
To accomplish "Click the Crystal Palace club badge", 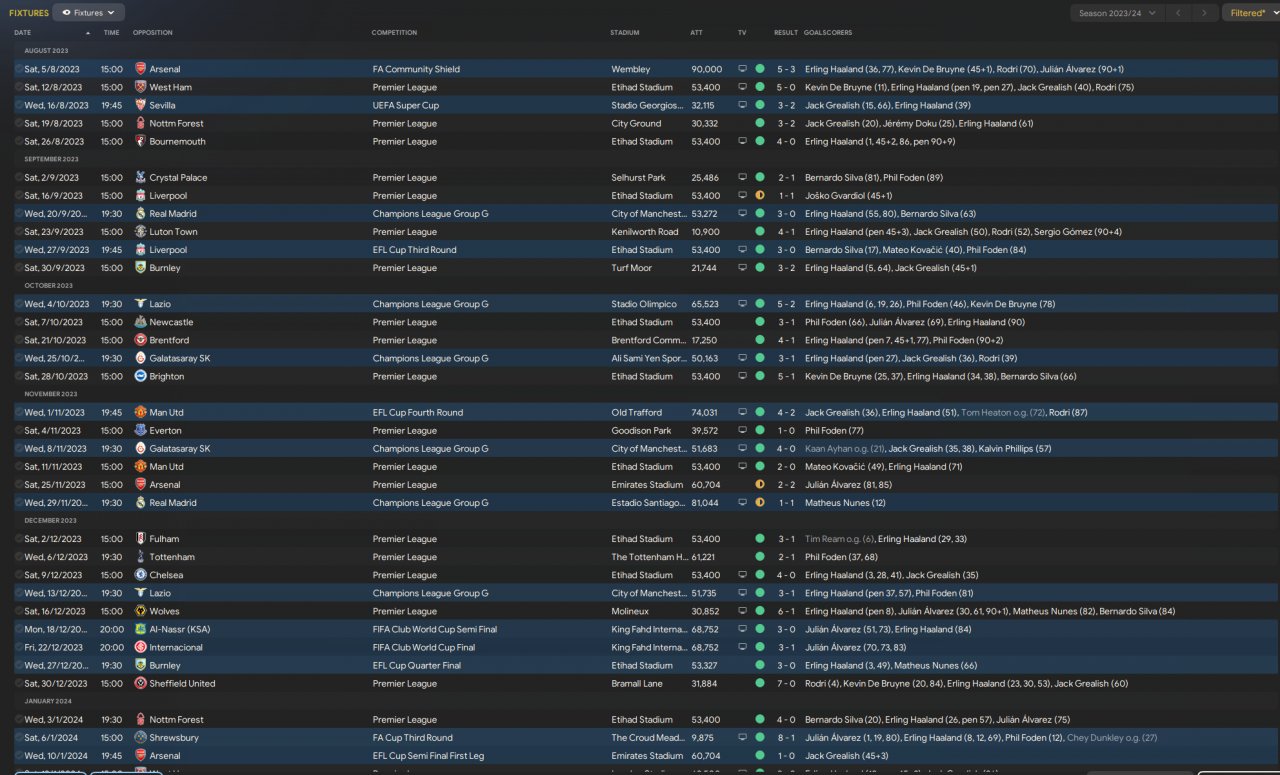I will (141, 178).
